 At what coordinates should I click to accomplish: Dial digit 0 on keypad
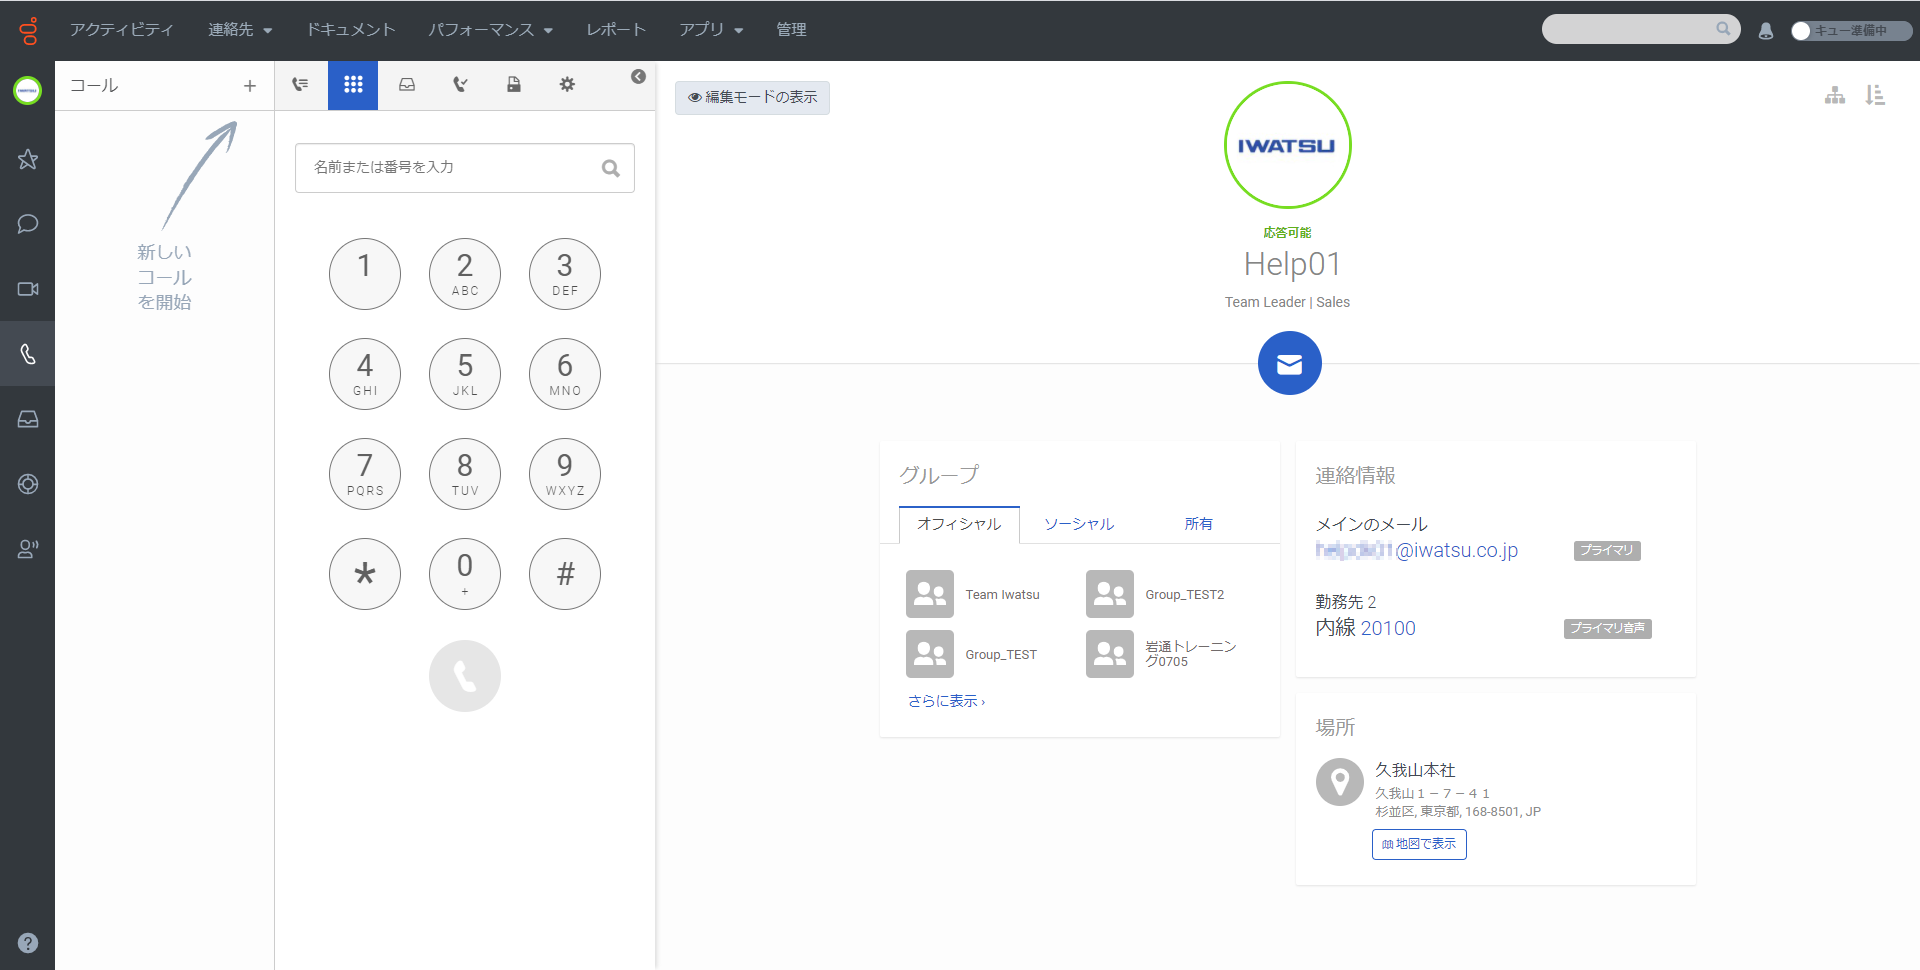(465, 574)
